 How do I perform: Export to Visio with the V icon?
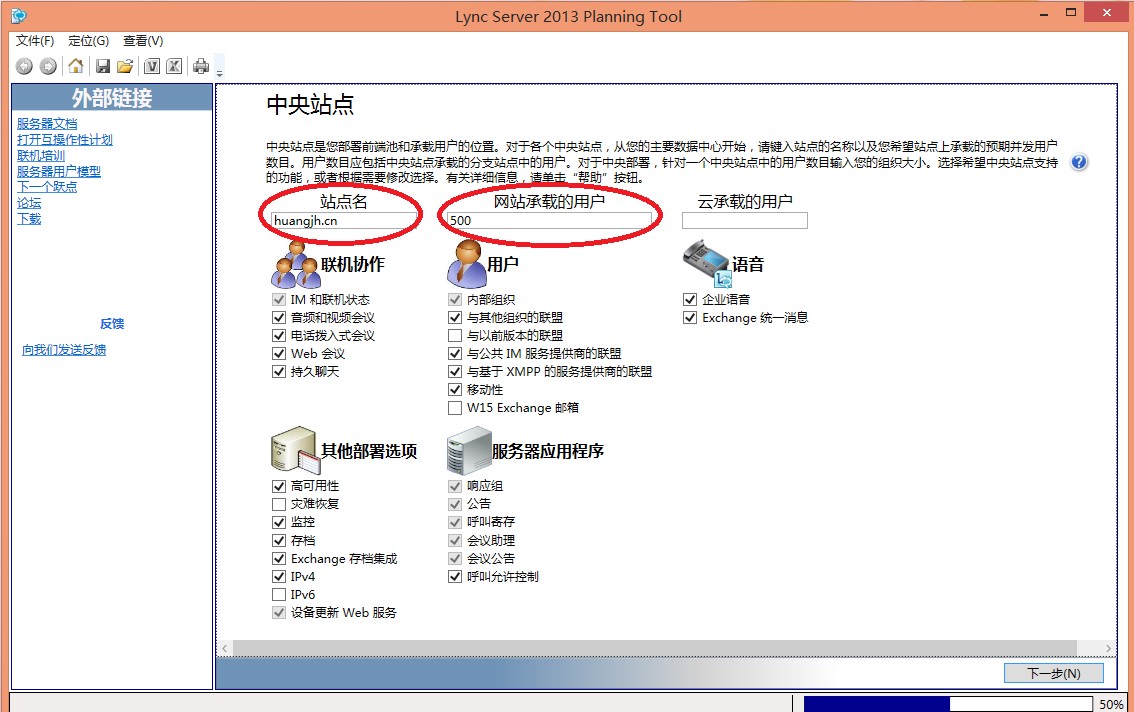point(152,67)
